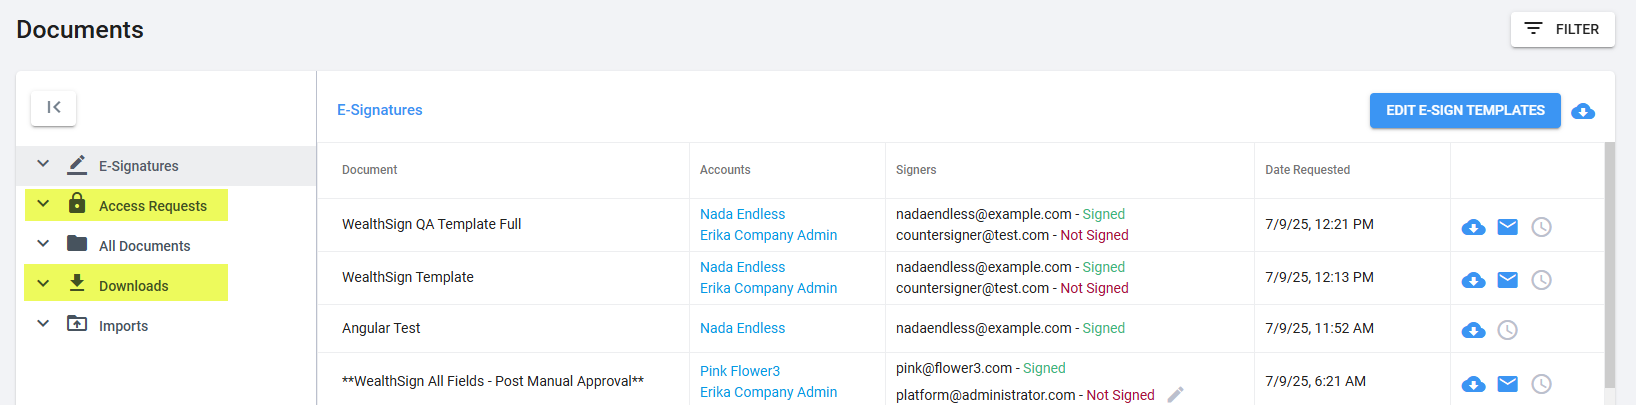Click the table's vertical scrollbar
The height and width of the screenshot is (405, 1636).
[1609, 265]
